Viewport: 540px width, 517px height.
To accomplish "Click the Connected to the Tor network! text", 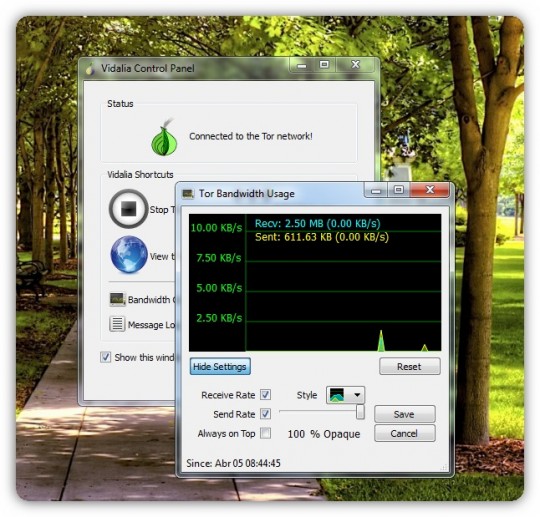I will (251, 136).
